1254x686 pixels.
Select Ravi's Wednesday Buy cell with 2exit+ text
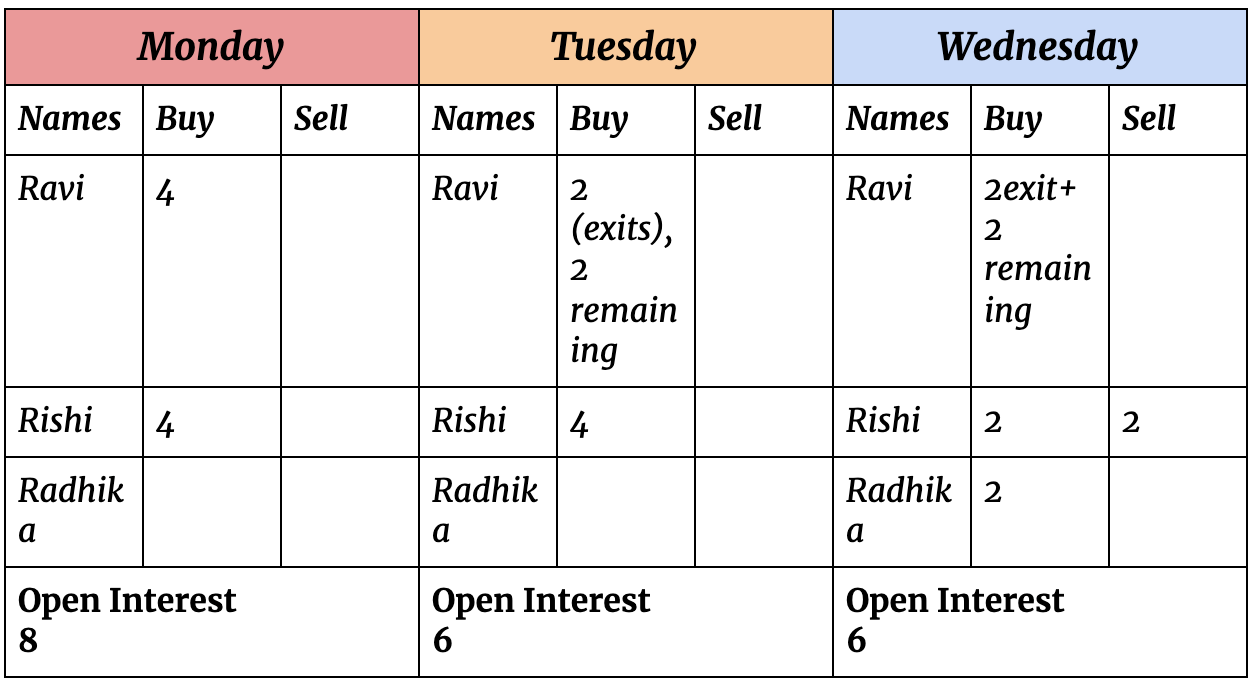[x=1039, y=270]
